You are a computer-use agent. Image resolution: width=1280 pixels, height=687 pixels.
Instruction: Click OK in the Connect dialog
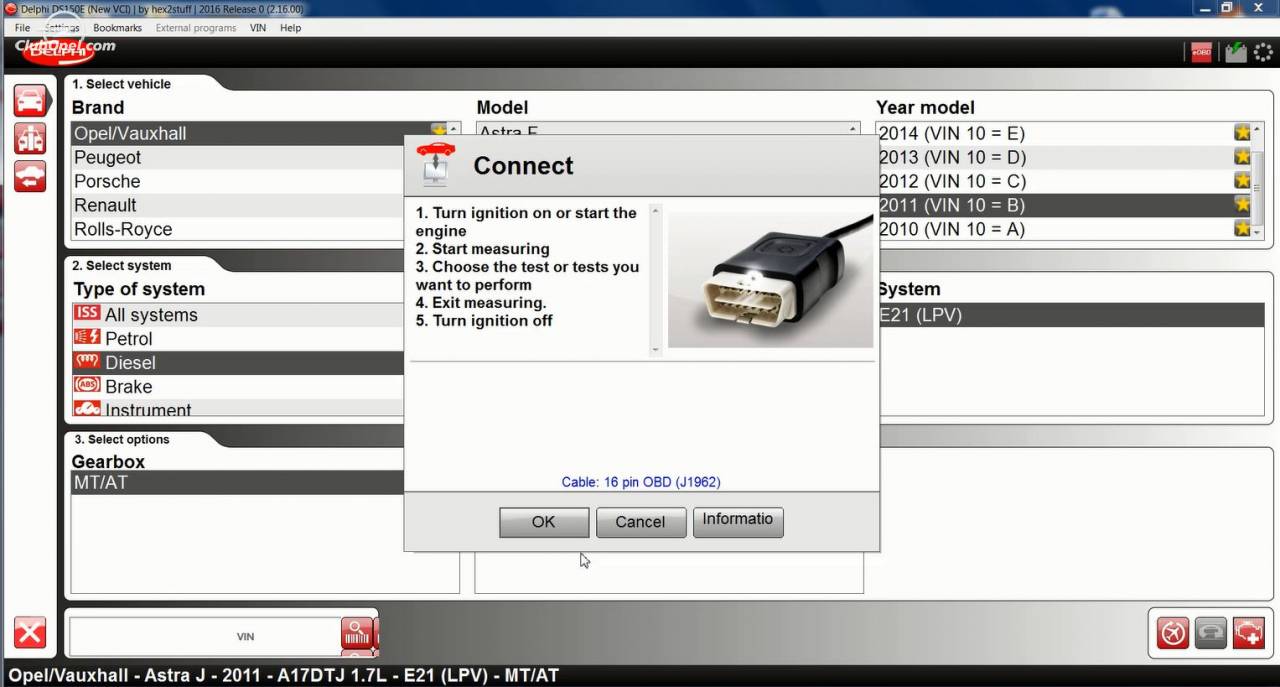(x=544, y=522)
